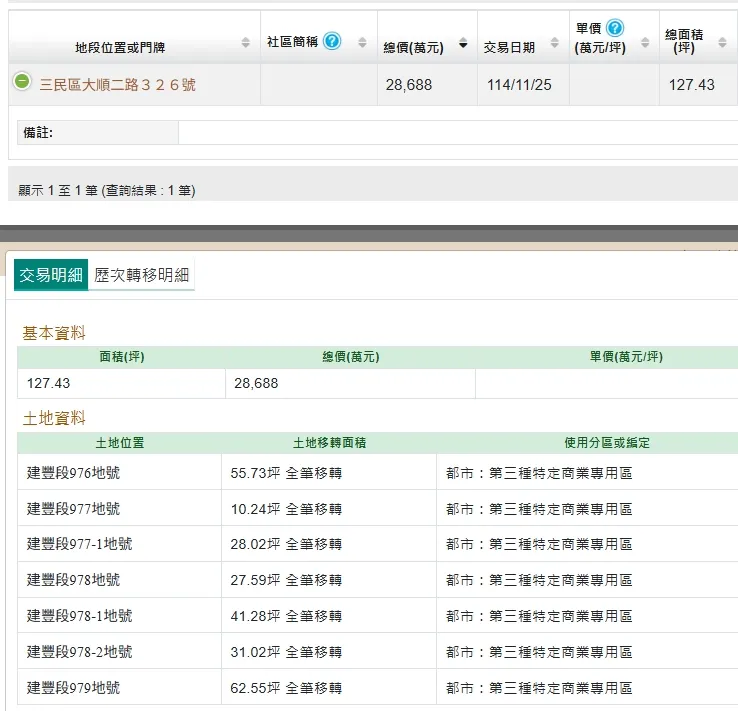Image resolution: width=738 pixels, height=711 pixels.
Task: Select area 55.73坪 全筆移轉
Action: coord(286,473)
